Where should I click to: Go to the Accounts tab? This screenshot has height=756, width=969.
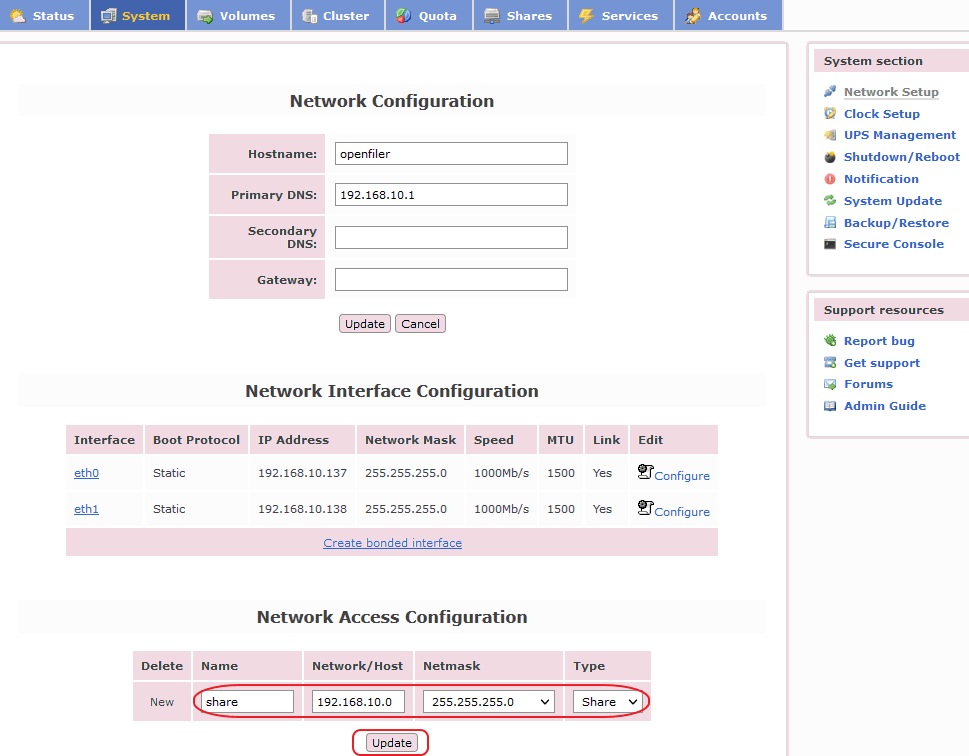(x=727, y=15)
